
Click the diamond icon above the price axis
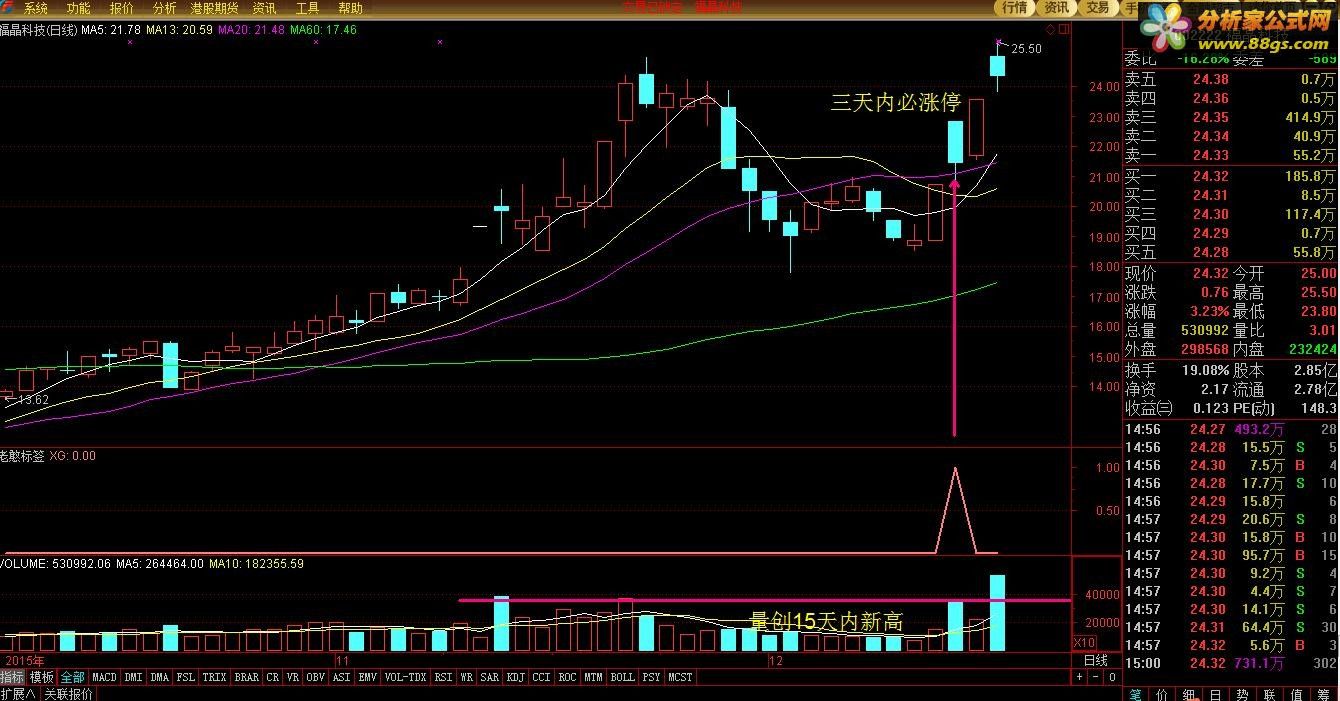coord(1049,29)
